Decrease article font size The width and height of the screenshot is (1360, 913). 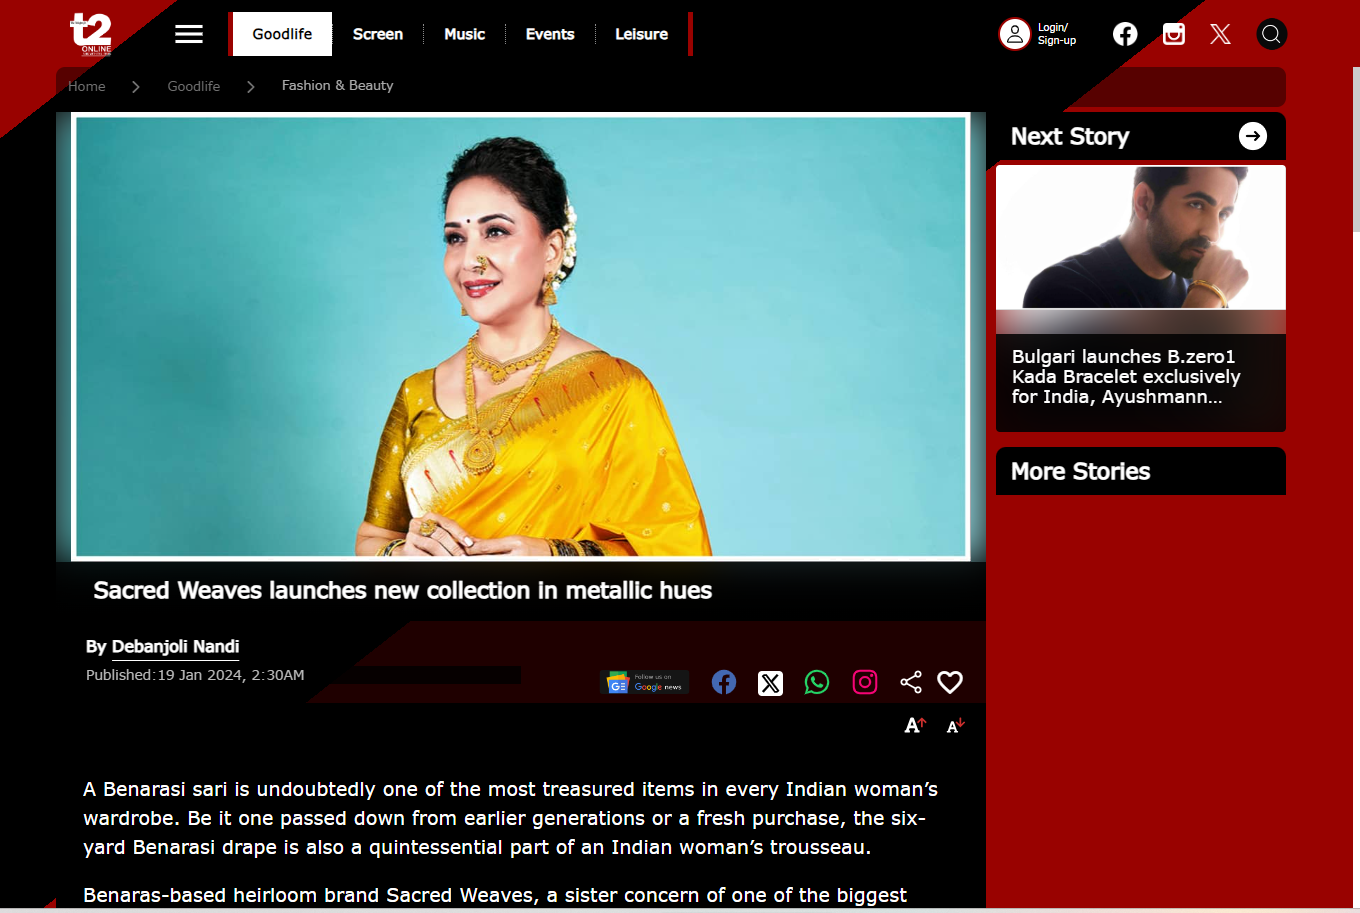[955, 726]
